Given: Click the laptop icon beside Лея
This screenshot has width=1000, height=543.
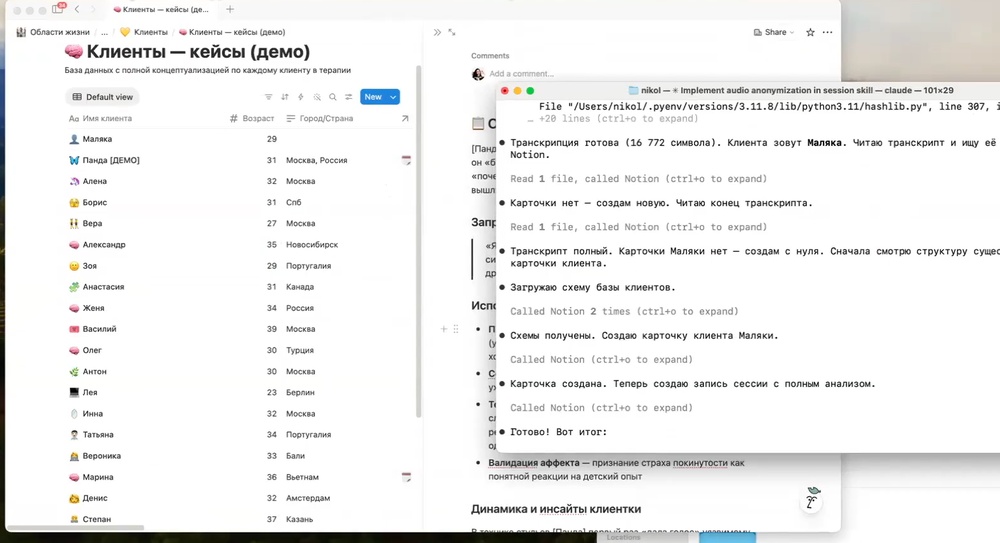Looking at the screenshot, I should pos(74,392).
